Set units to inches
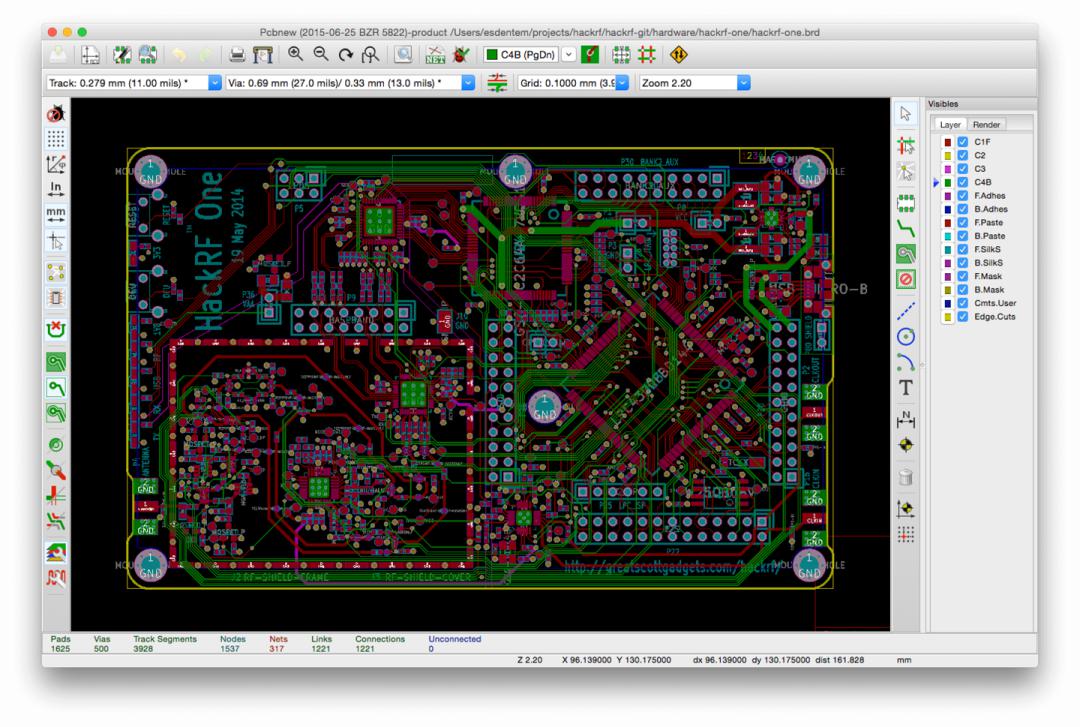The height and width of the screenshot is (727, 1080). pyautogui.click(x=56, y=189)
